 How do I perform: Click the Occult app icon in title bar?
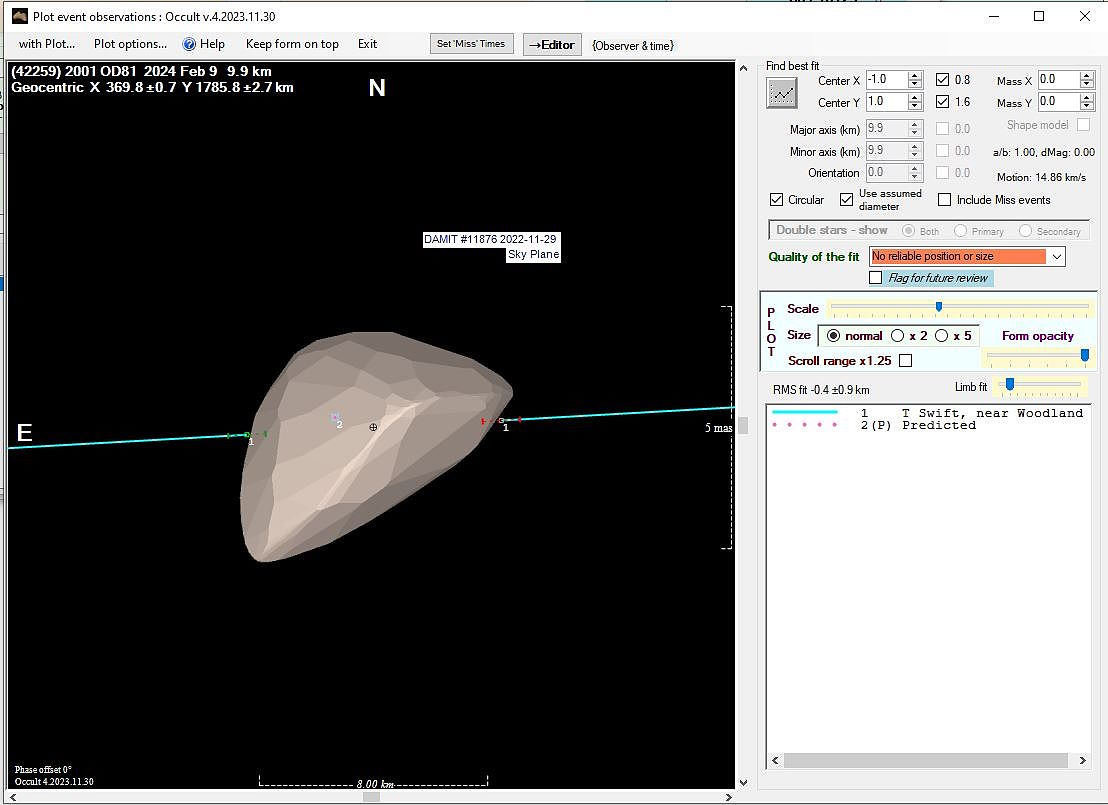(x=19, y=16)
